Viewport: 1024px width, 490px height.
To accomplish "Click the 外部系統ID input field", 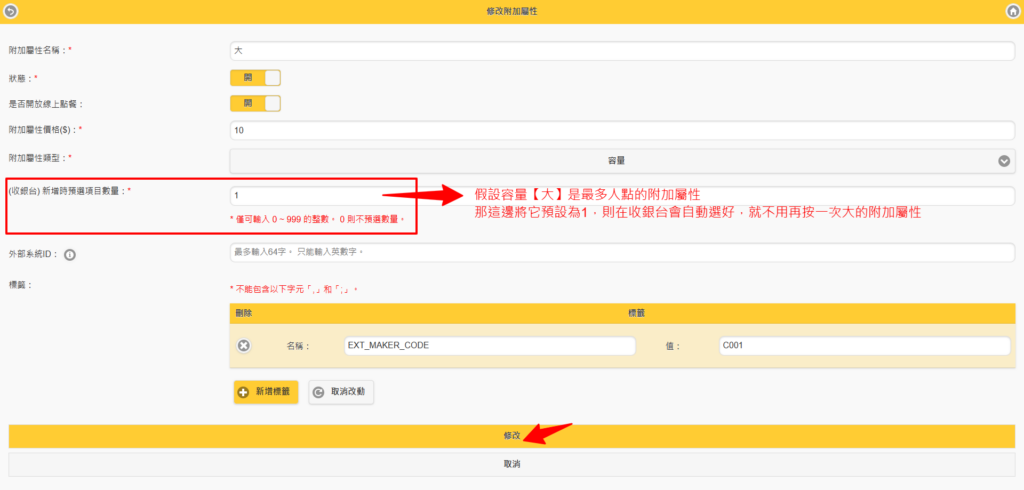I will (622, 252).
